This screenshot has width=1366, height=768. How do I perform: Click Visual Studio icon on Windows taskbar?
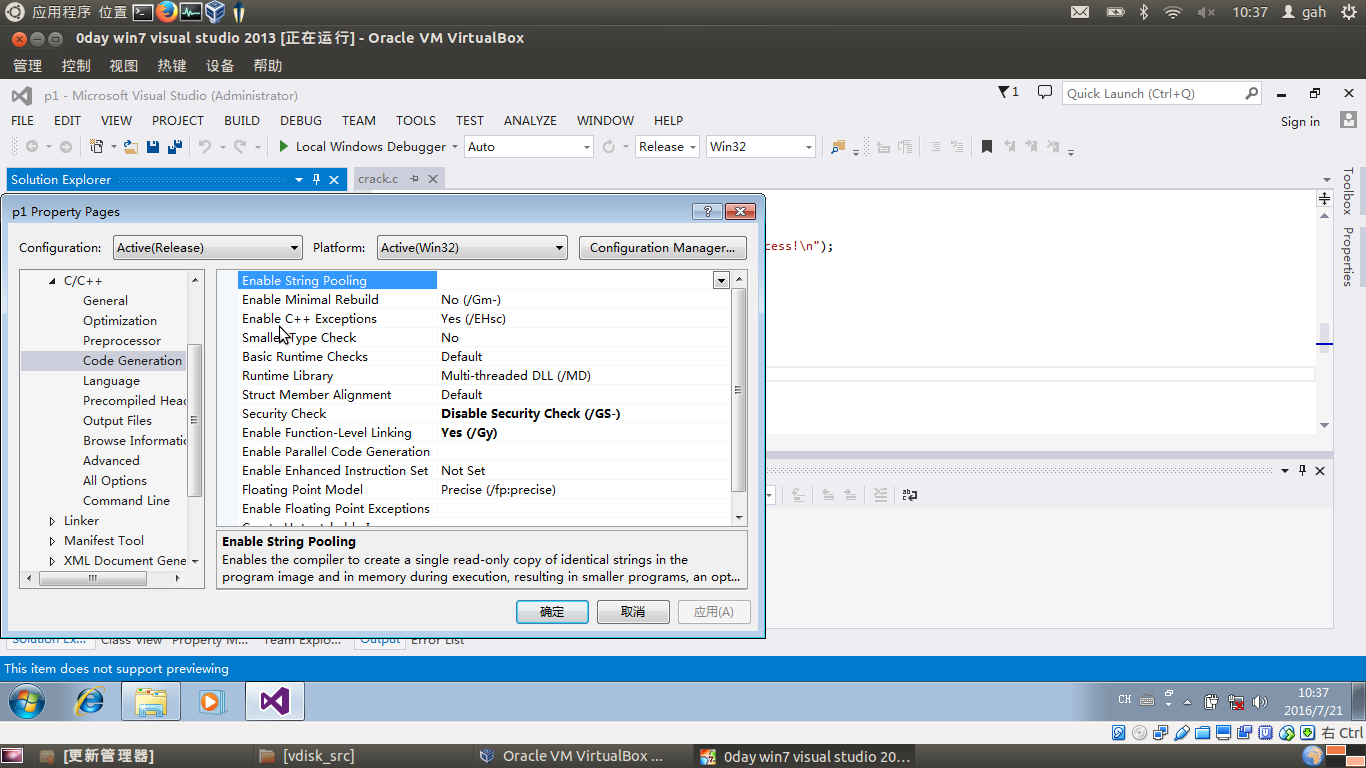coord(275,702)
